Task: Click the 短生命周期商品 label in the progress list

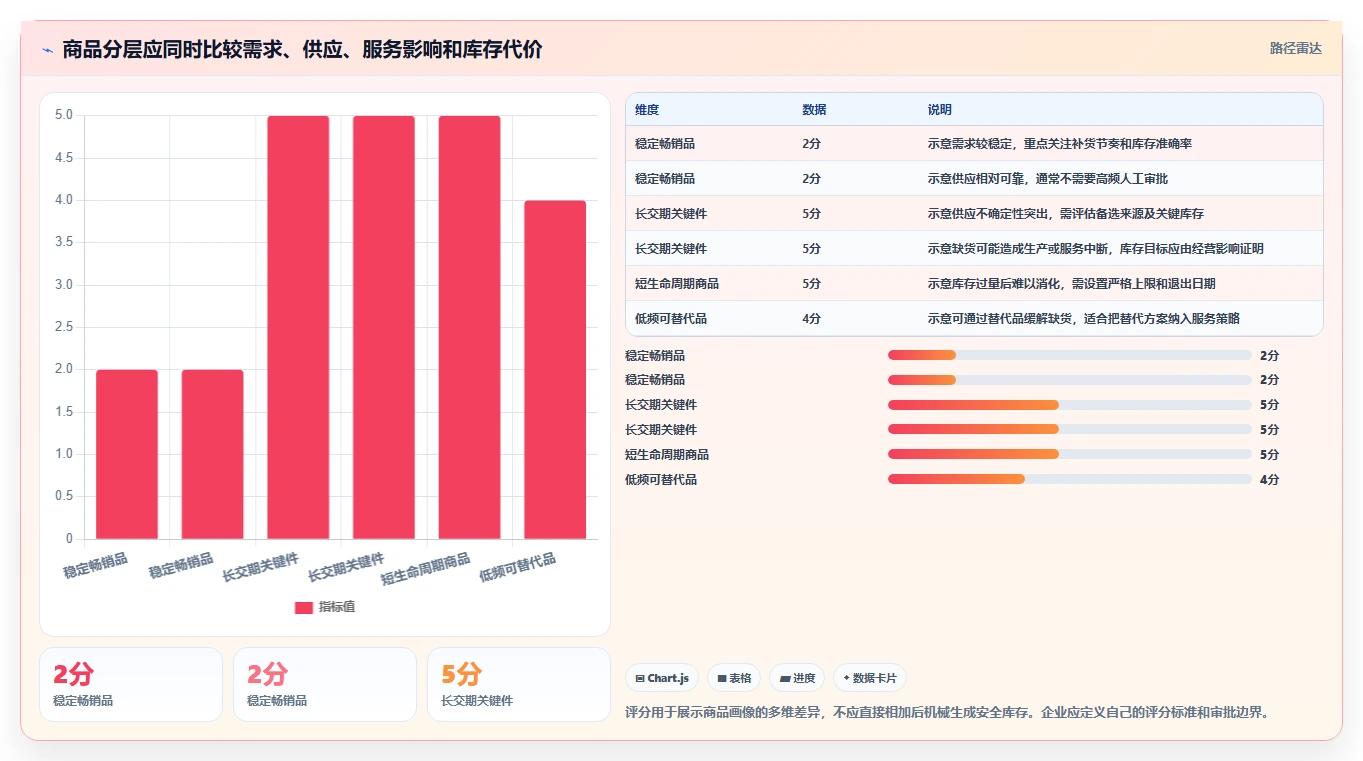Action: [x=667, y=454]
